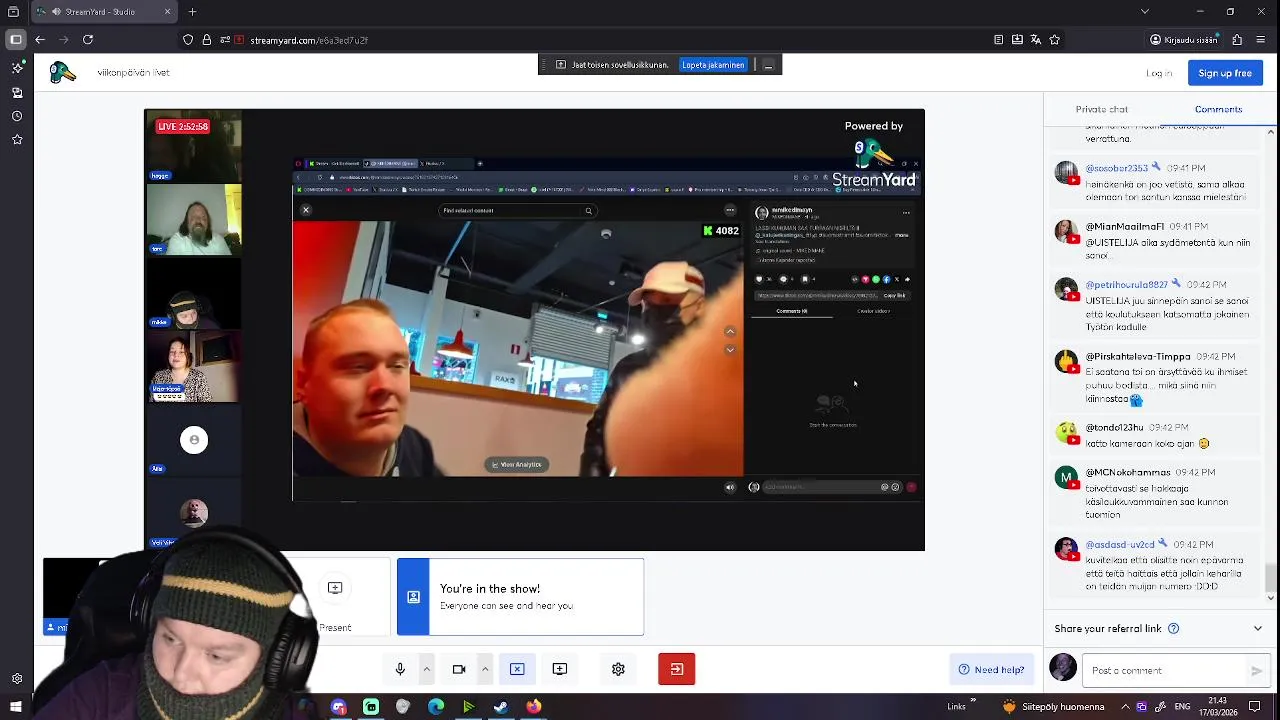
Task: Click Sign up free button
Action: tap(1225, 73)
